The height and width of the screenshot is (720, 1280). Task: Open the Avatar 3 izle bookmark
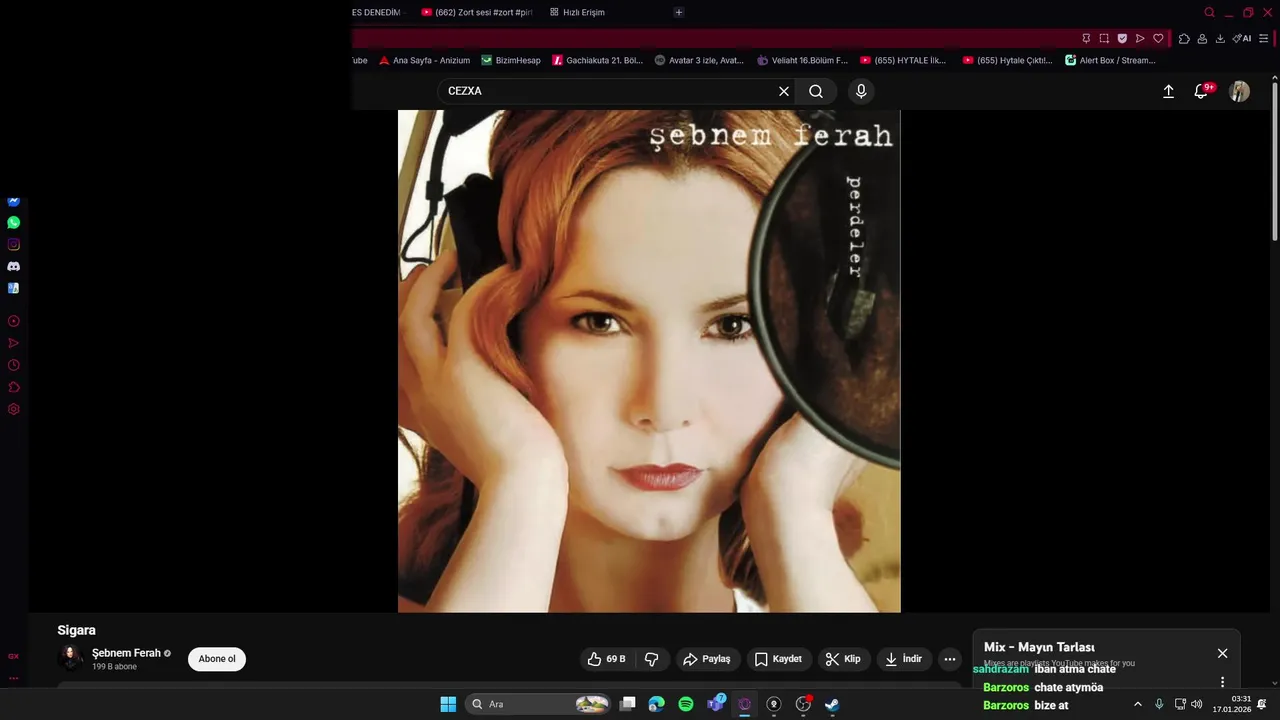[699, 60]
